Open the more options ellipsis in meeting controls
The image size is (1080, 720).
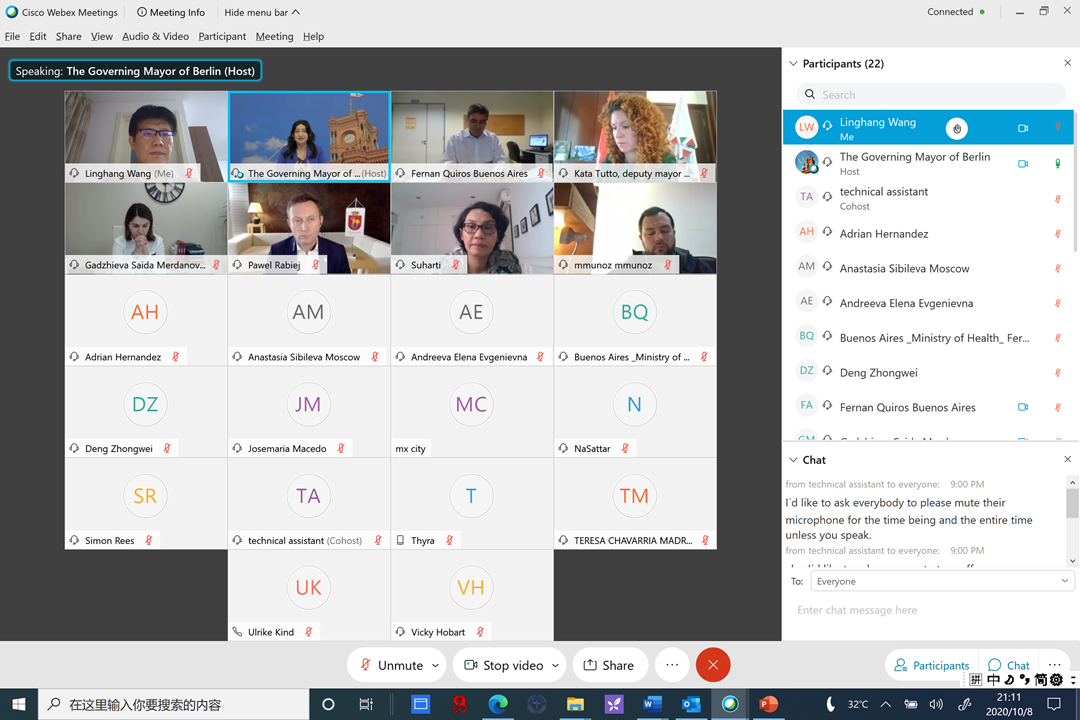[672, 665]
